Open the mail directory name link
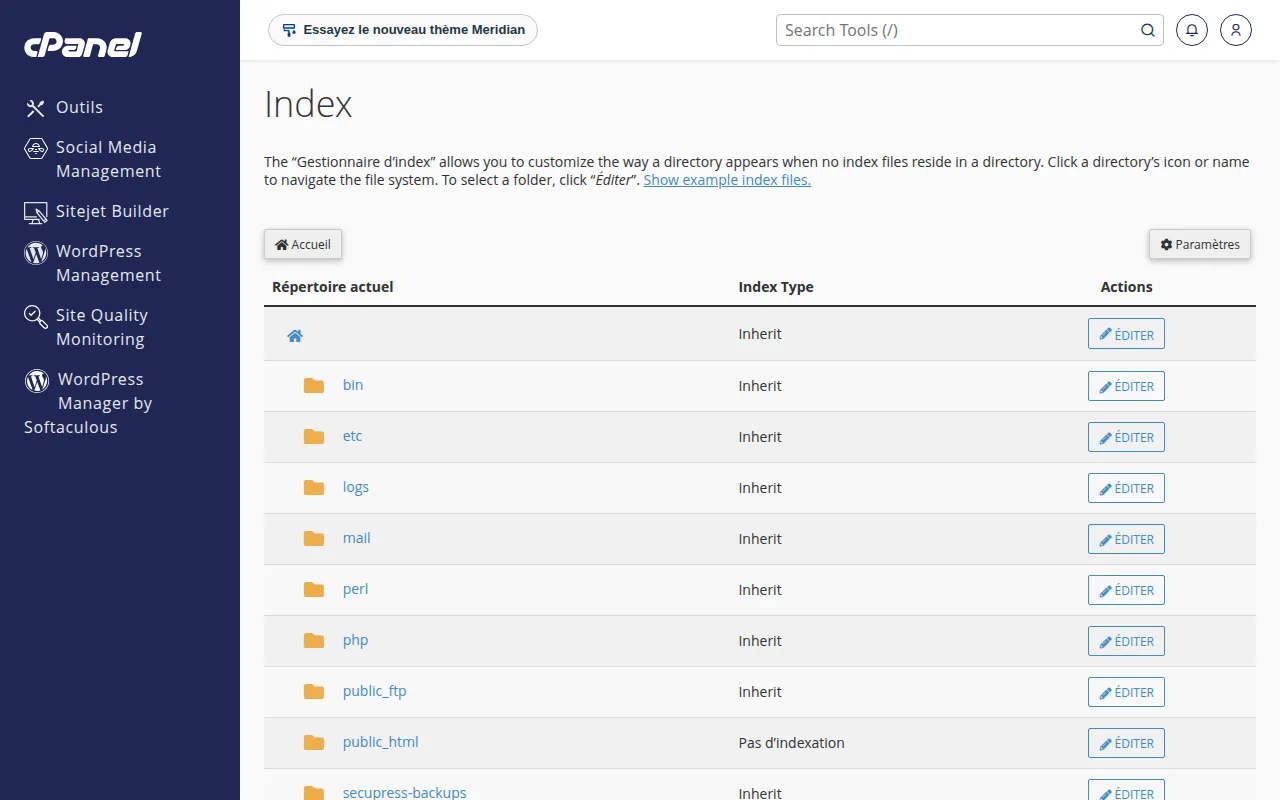 (x=357, y=538)
